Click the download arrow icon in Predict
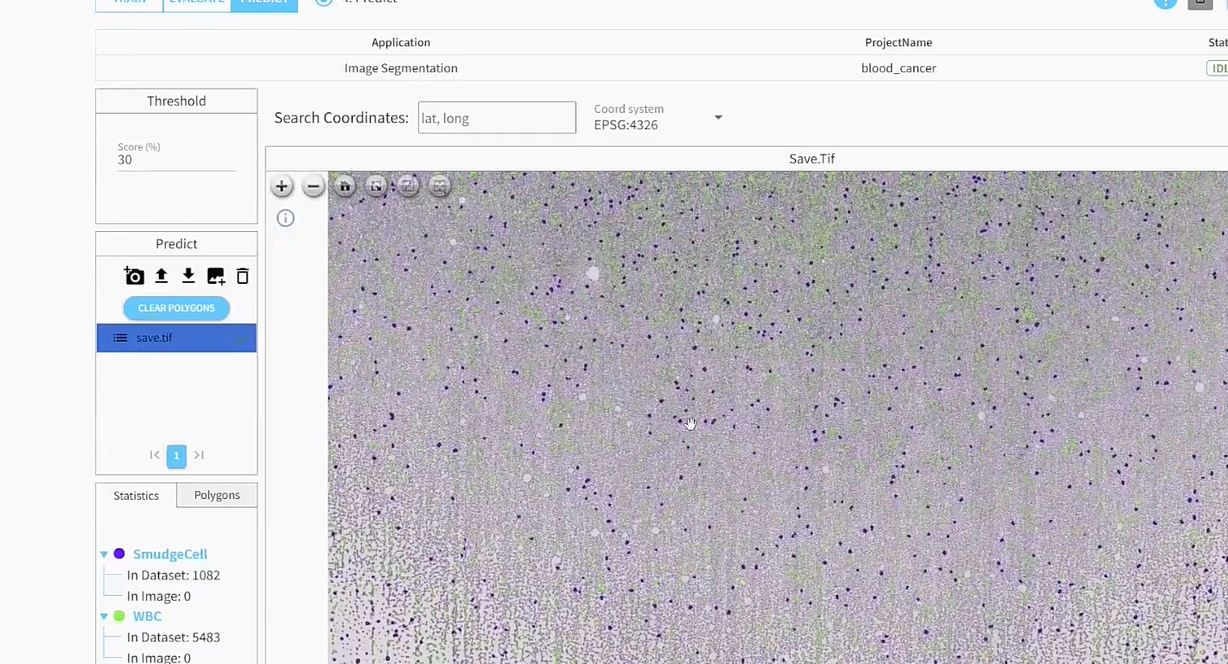The width and height of the screenshot is (1228, 664). click(188, 276)
